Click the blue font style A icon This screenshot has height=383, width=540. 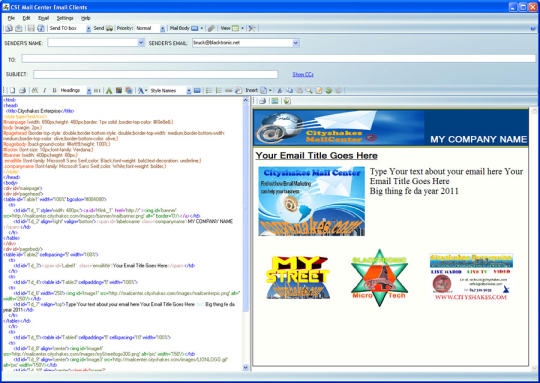click(x=141, y=90)
